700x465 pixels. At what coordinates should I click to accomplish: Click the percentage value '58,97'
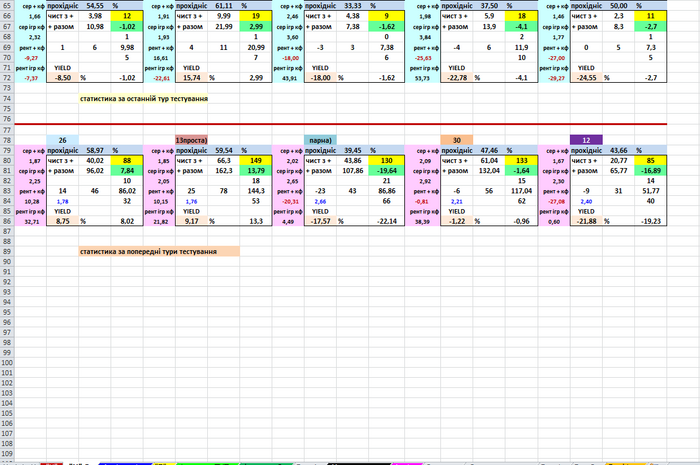coord(95,150)
